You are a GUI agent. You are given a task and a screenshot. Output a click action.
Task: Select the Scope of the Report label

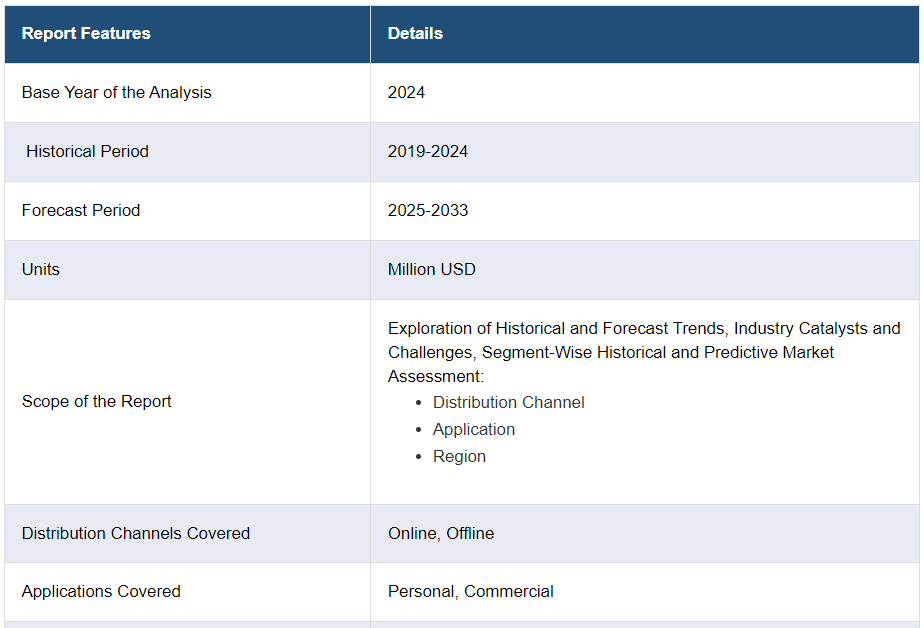[x=97, y=401]
